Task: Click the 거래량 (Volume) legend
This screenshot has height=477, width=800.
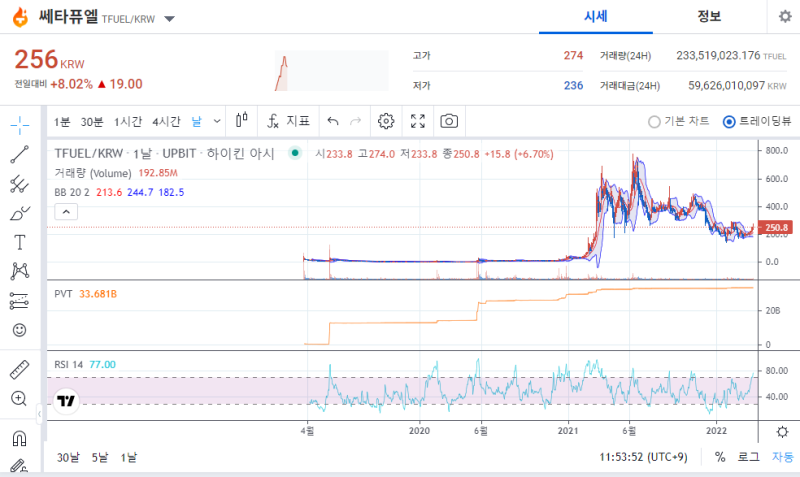Action: (92, 173)
